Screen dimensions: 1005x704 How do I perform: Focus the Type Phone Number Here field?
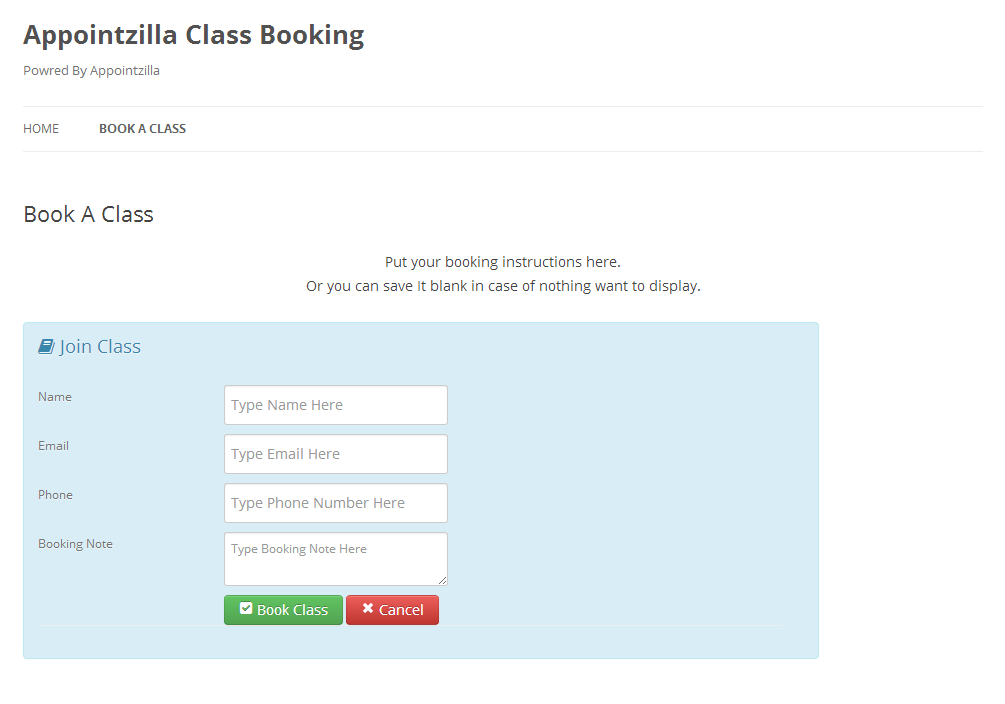[336, 503]
